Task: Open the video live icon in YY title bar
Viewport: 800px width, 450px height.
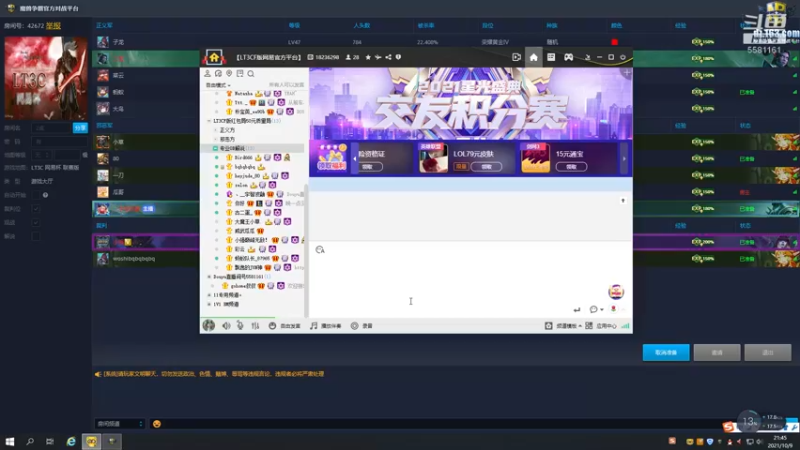Action: pyautogui.click(x=516, y=57)
